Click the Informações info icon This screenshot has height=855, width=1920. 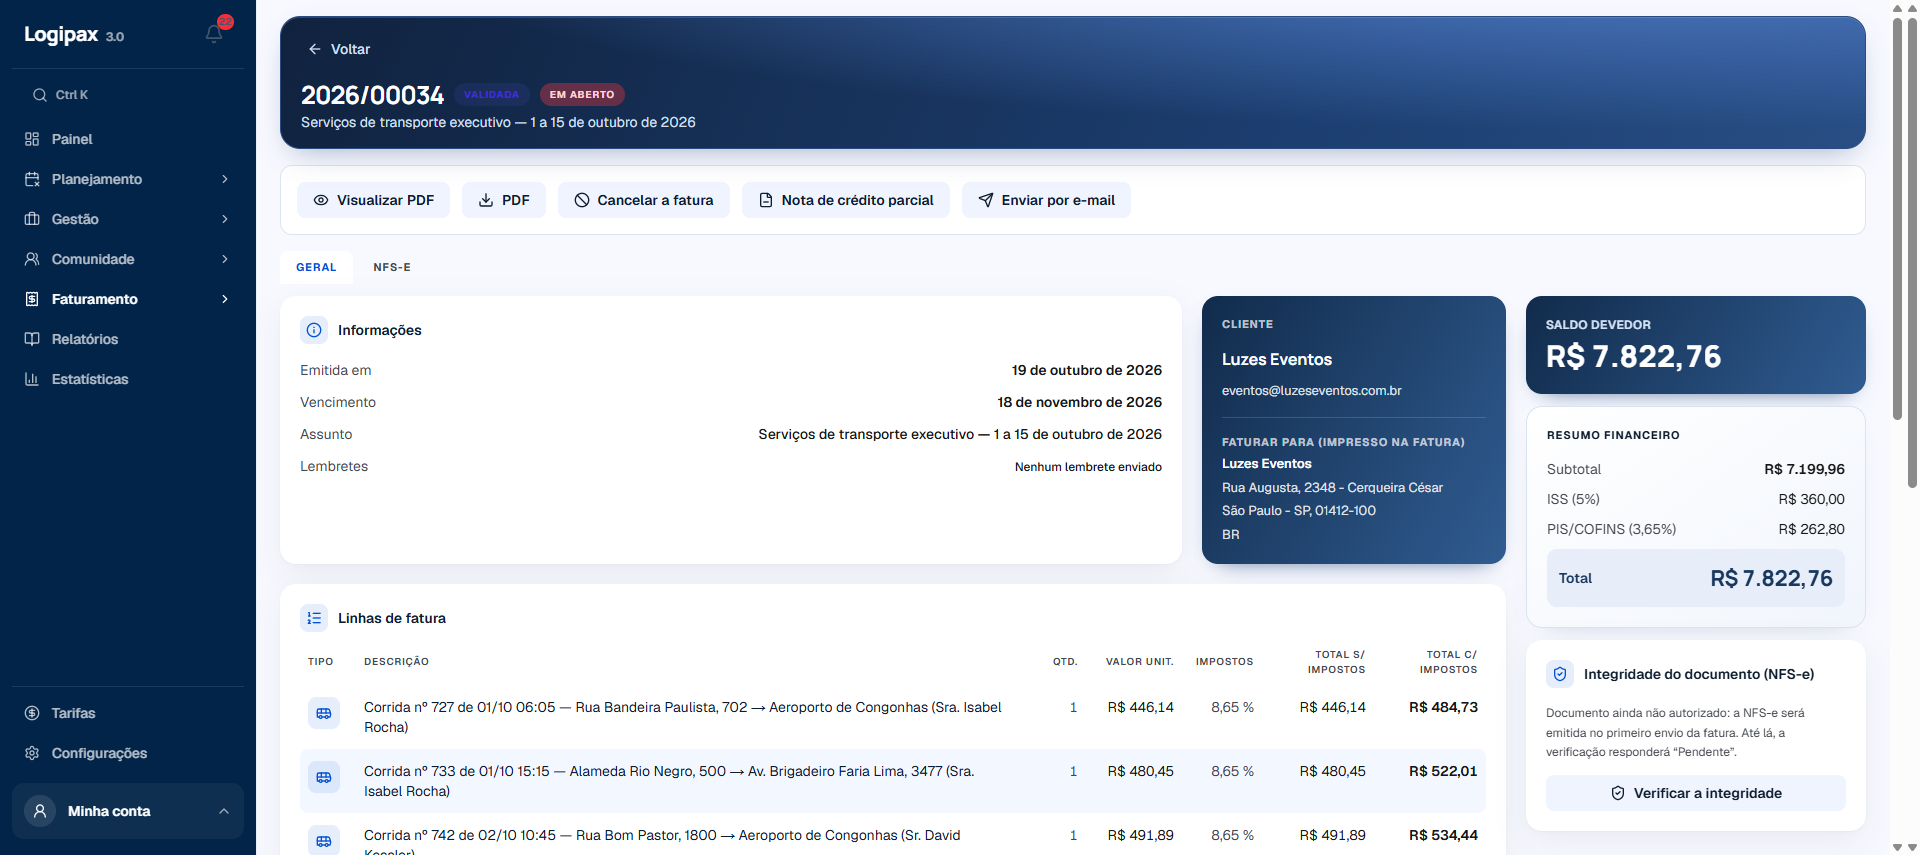point(314,330)
